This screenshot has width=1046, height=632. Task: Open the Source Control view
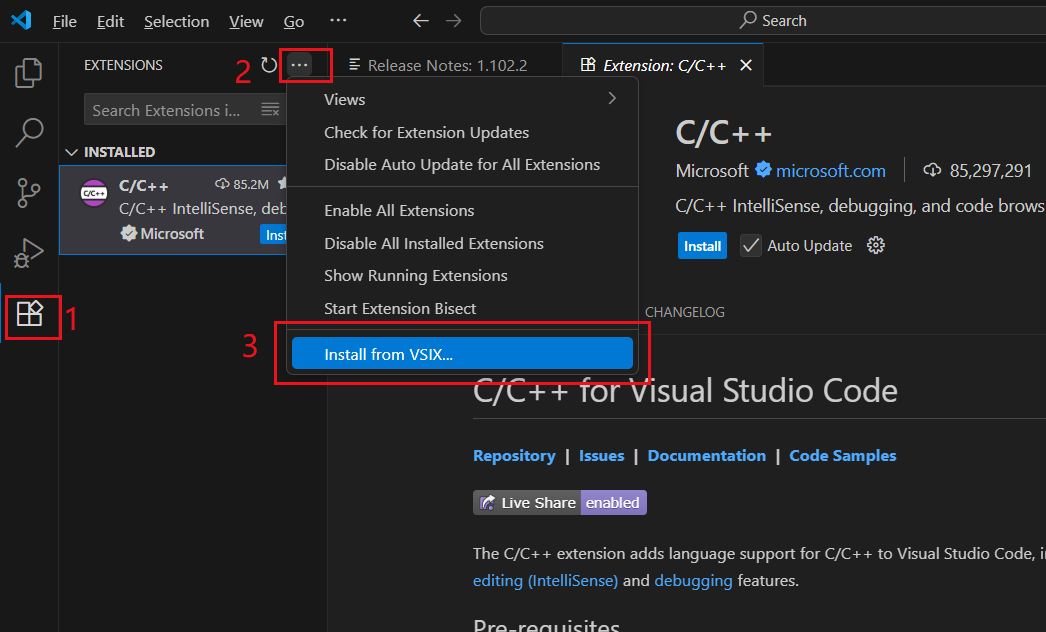pos(29,193)
